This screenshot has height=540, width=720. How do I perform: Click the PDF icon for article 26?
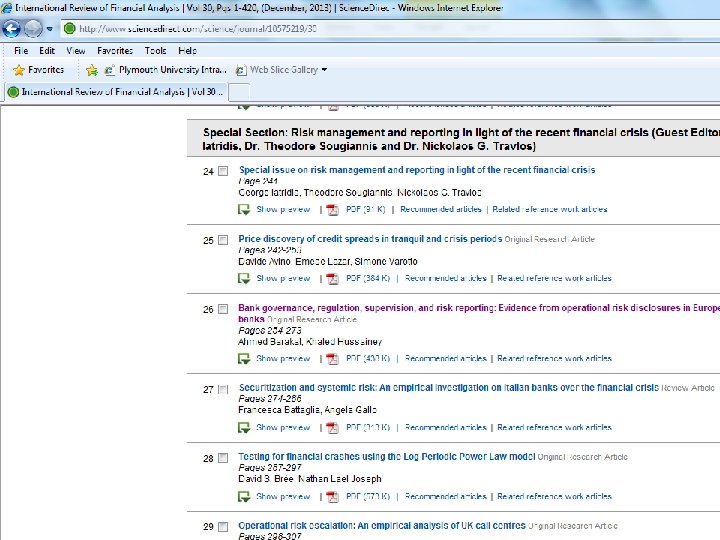[332, 359]
